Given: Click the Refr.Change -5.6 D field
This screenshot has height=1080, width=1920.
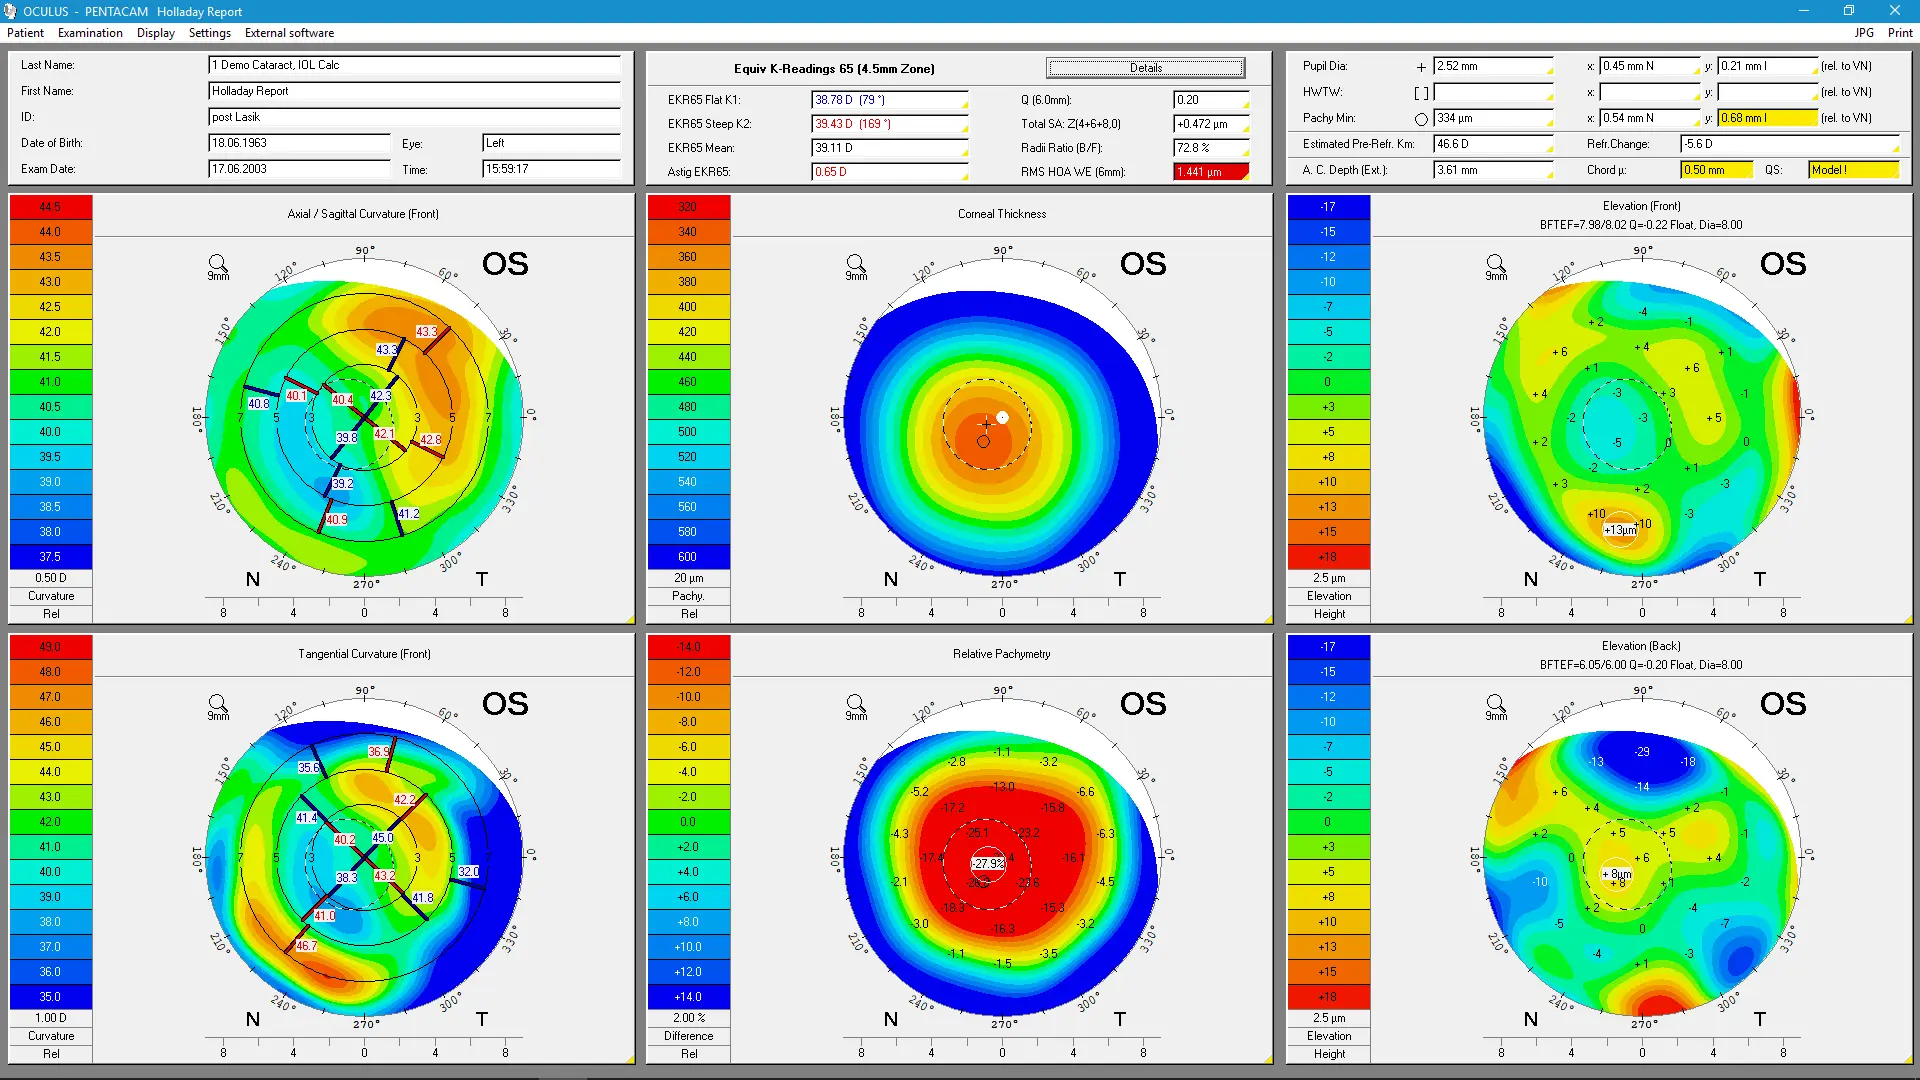Looking at the screenshot, I should pos(1789,144).
